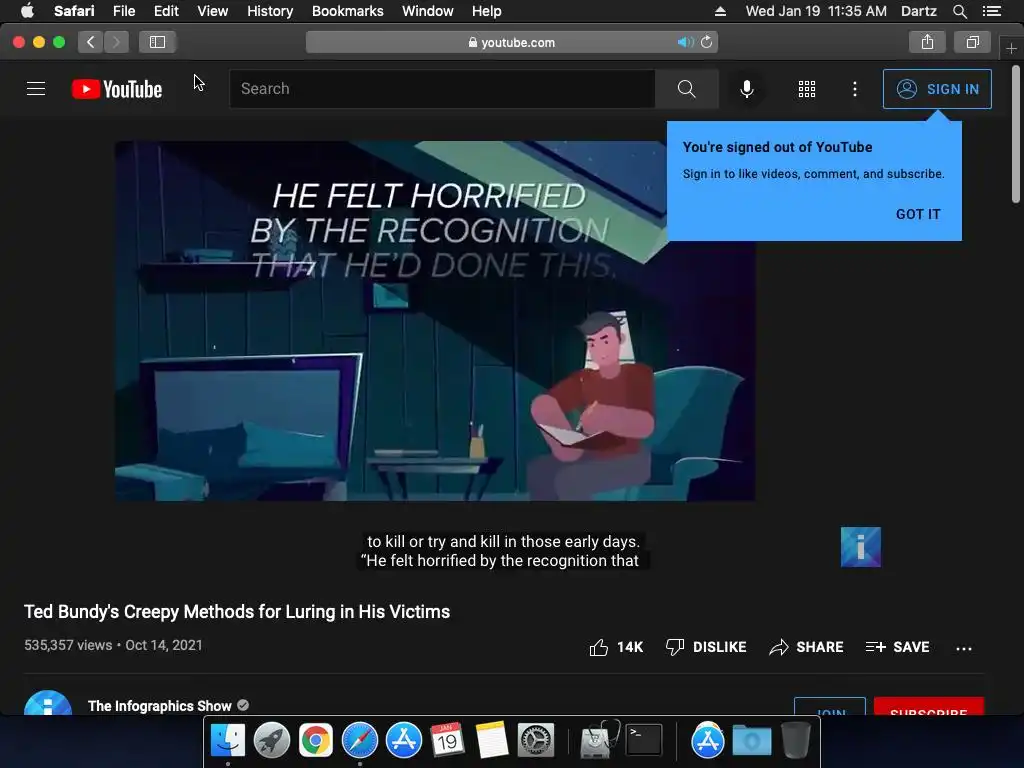Image resolution: width=1024 pixels, height=768 pixels.
Task: Show all tabs overview icon
Action: click(x=972, y=42)
